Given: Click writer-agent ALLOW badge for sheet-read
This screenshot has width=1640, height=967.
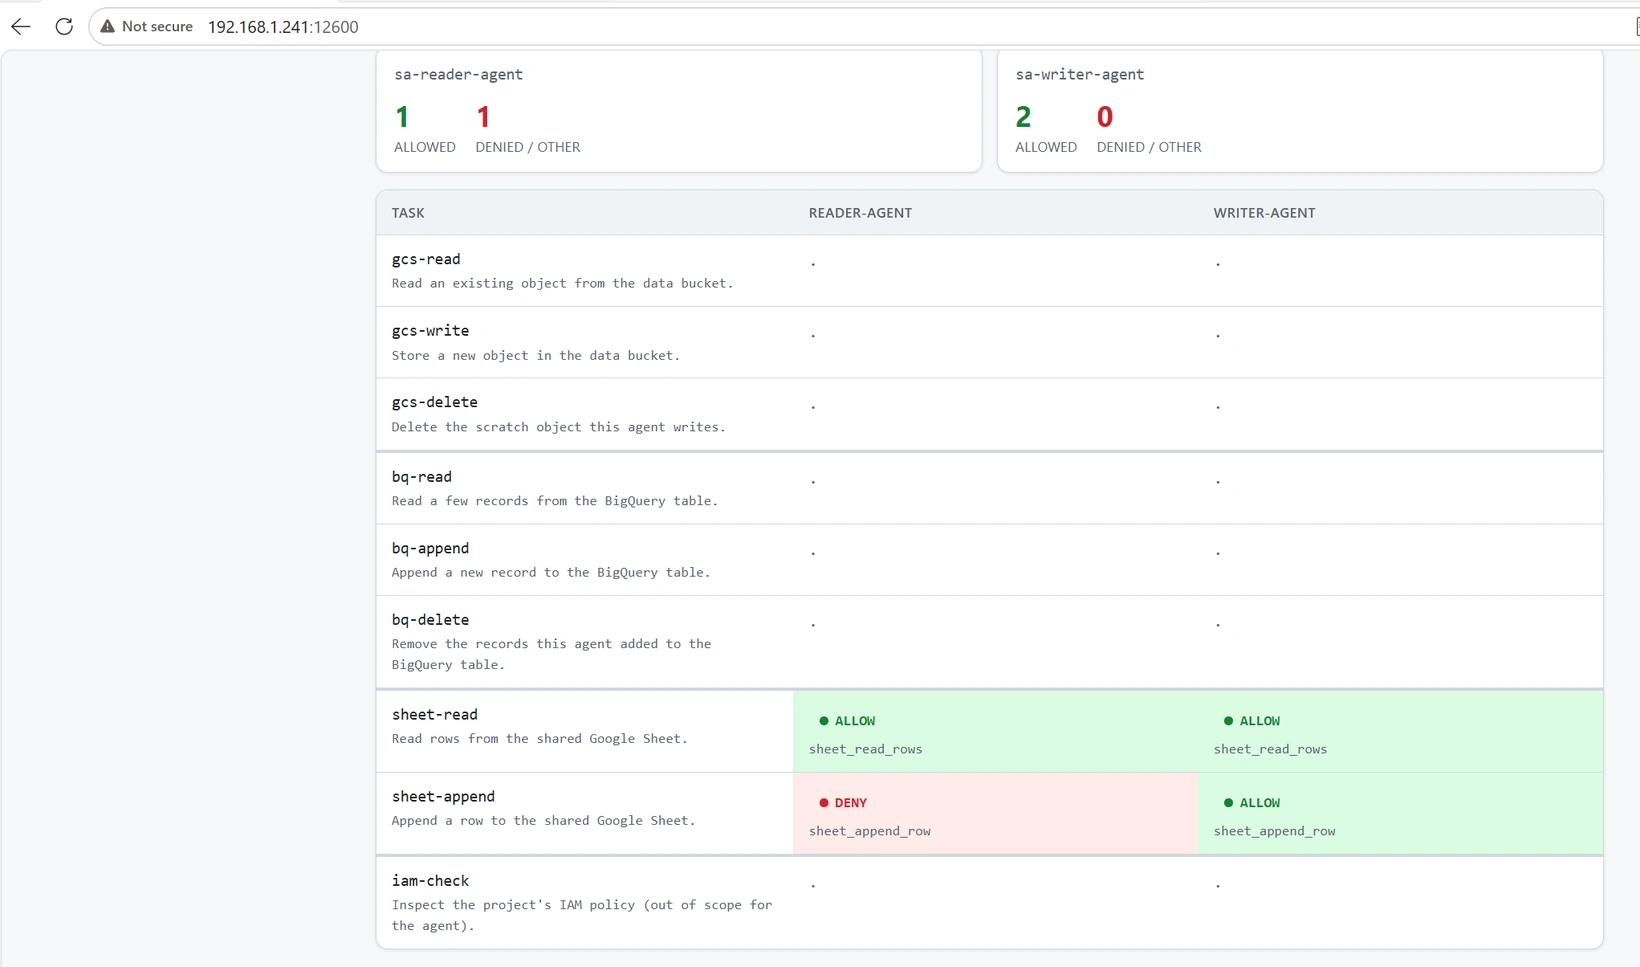Looking at the screenshot, I should pos(1252,721).
